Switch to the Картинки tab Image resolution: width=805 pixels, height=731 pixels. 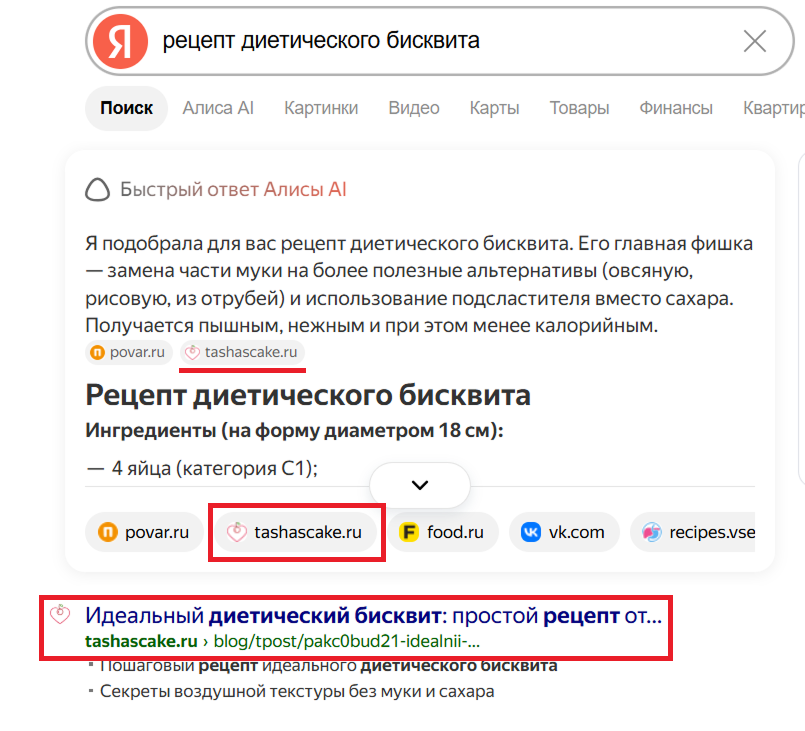[321, 108]
